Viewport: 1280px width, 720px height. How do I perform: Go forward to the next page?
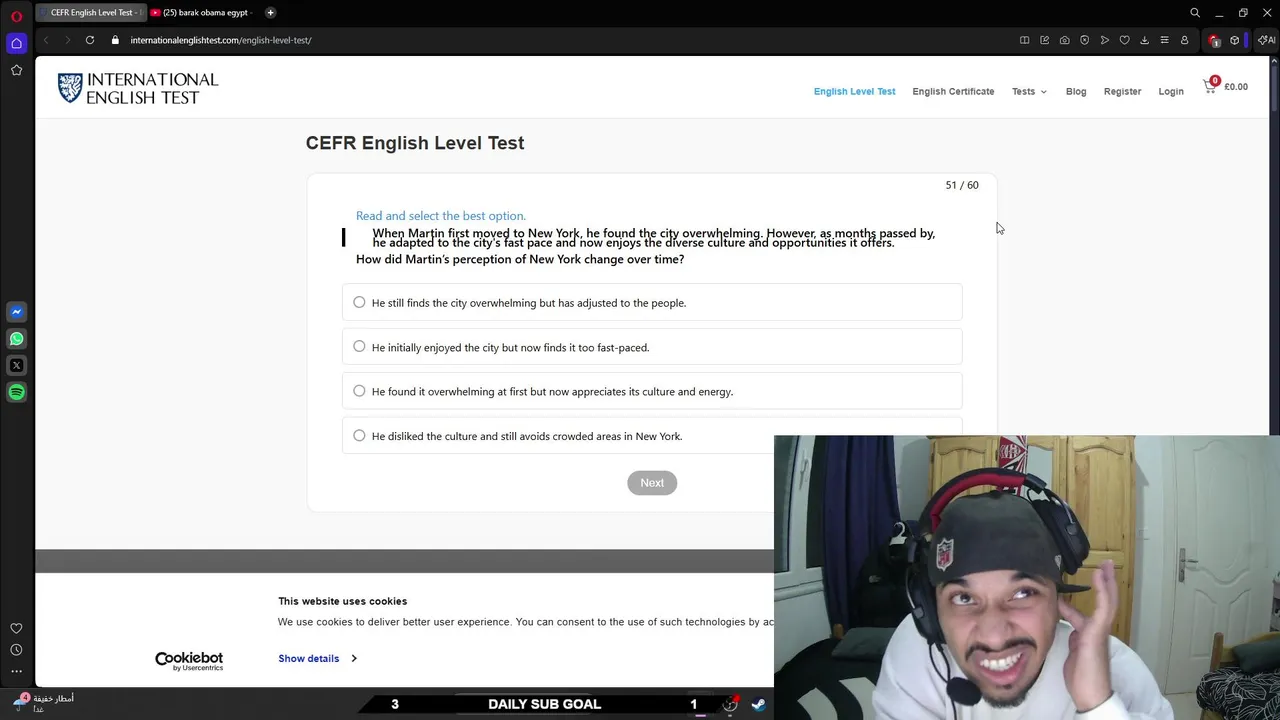click(x=67, y=40)
